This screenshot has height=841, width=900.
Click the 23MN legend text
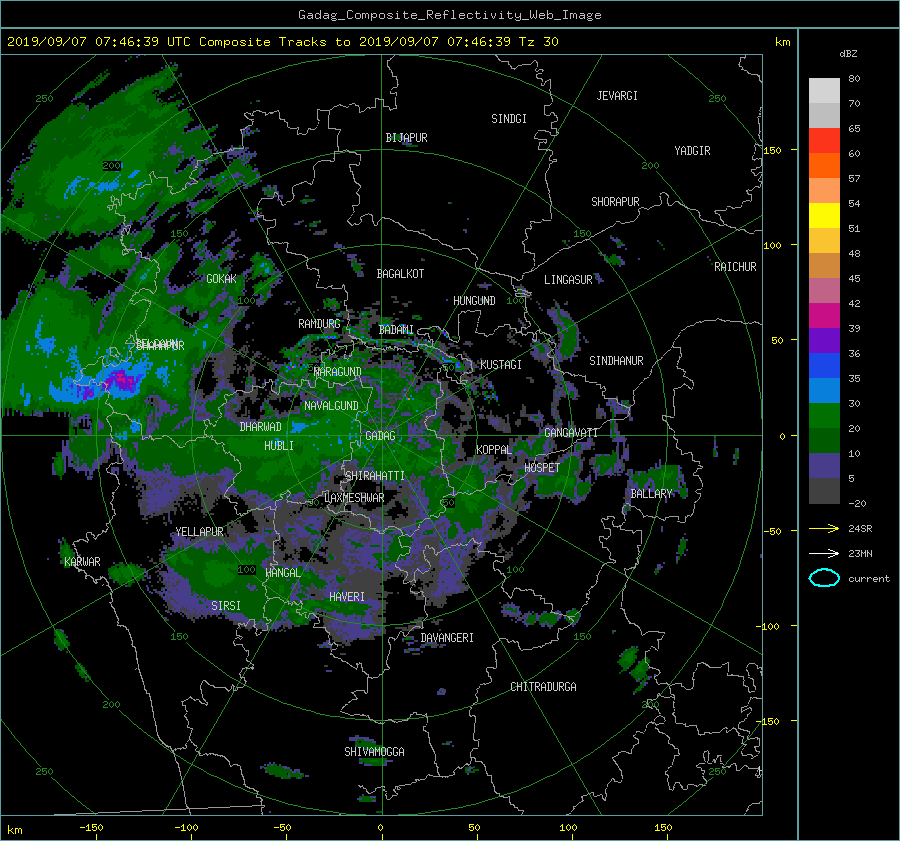pyautogui.click(x=860, y=554)
